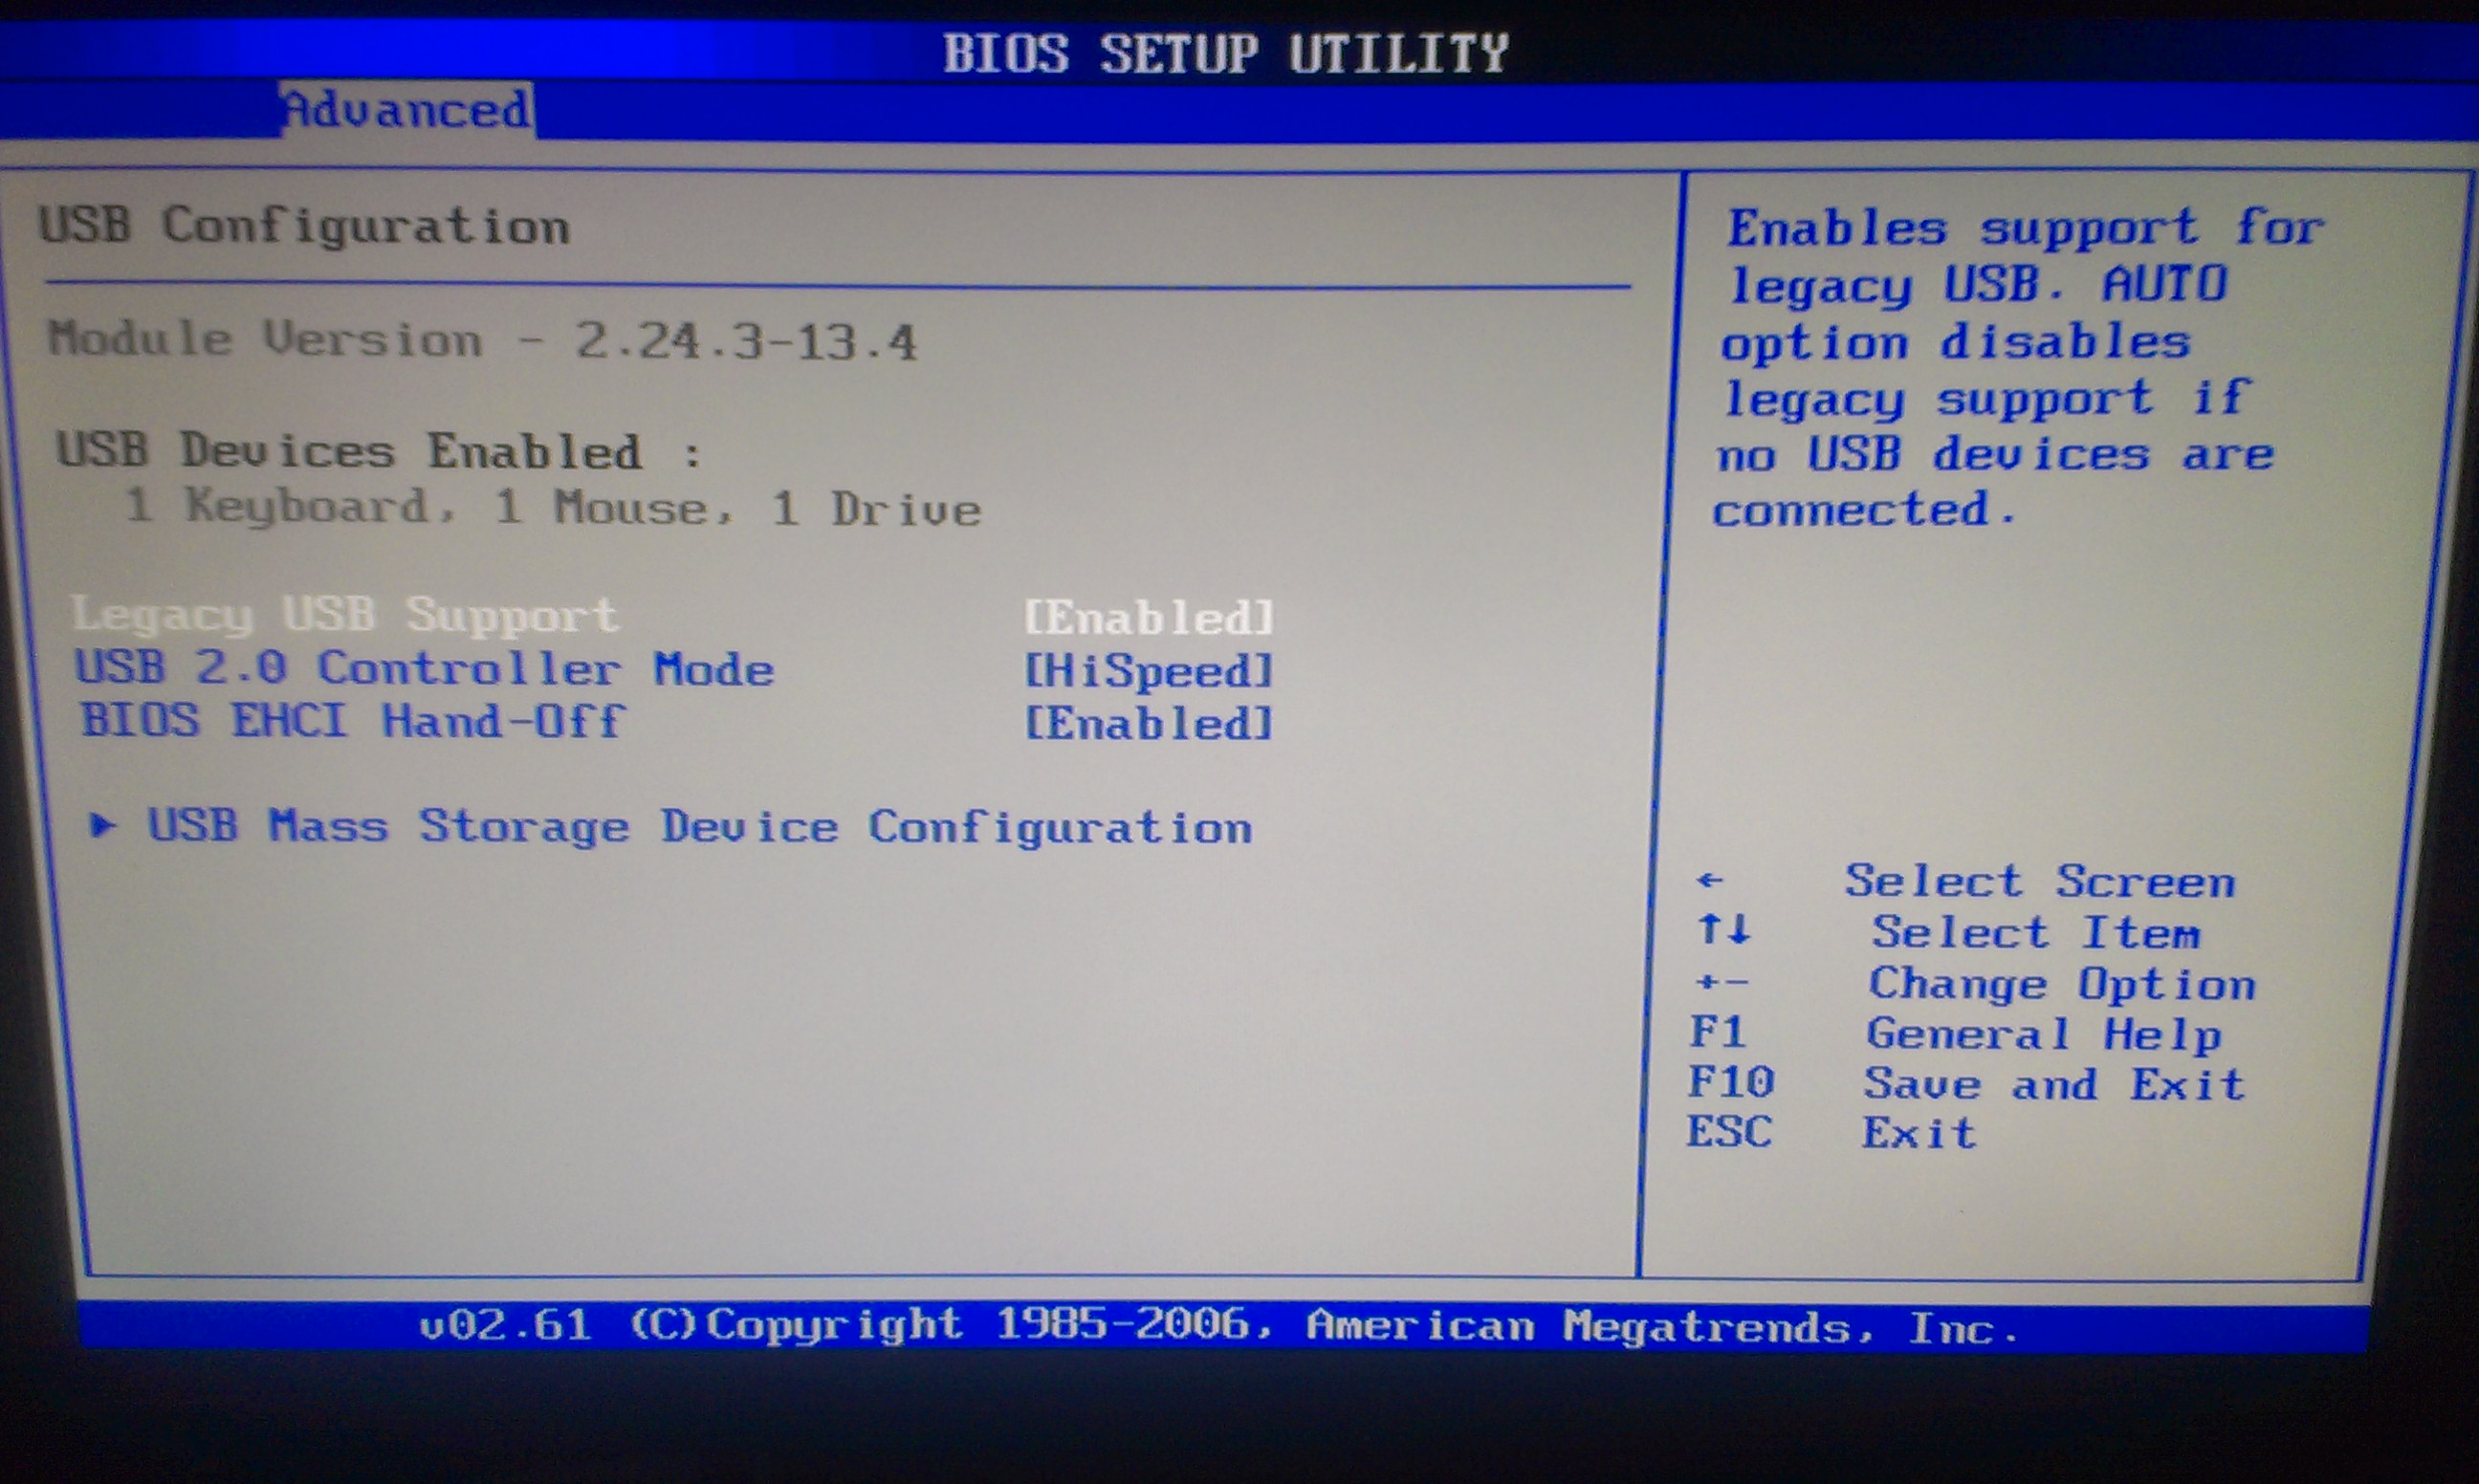Click the ESC Exit key label
This screenshot has height=1484, width=2479.
(x=1729, y=1132)
